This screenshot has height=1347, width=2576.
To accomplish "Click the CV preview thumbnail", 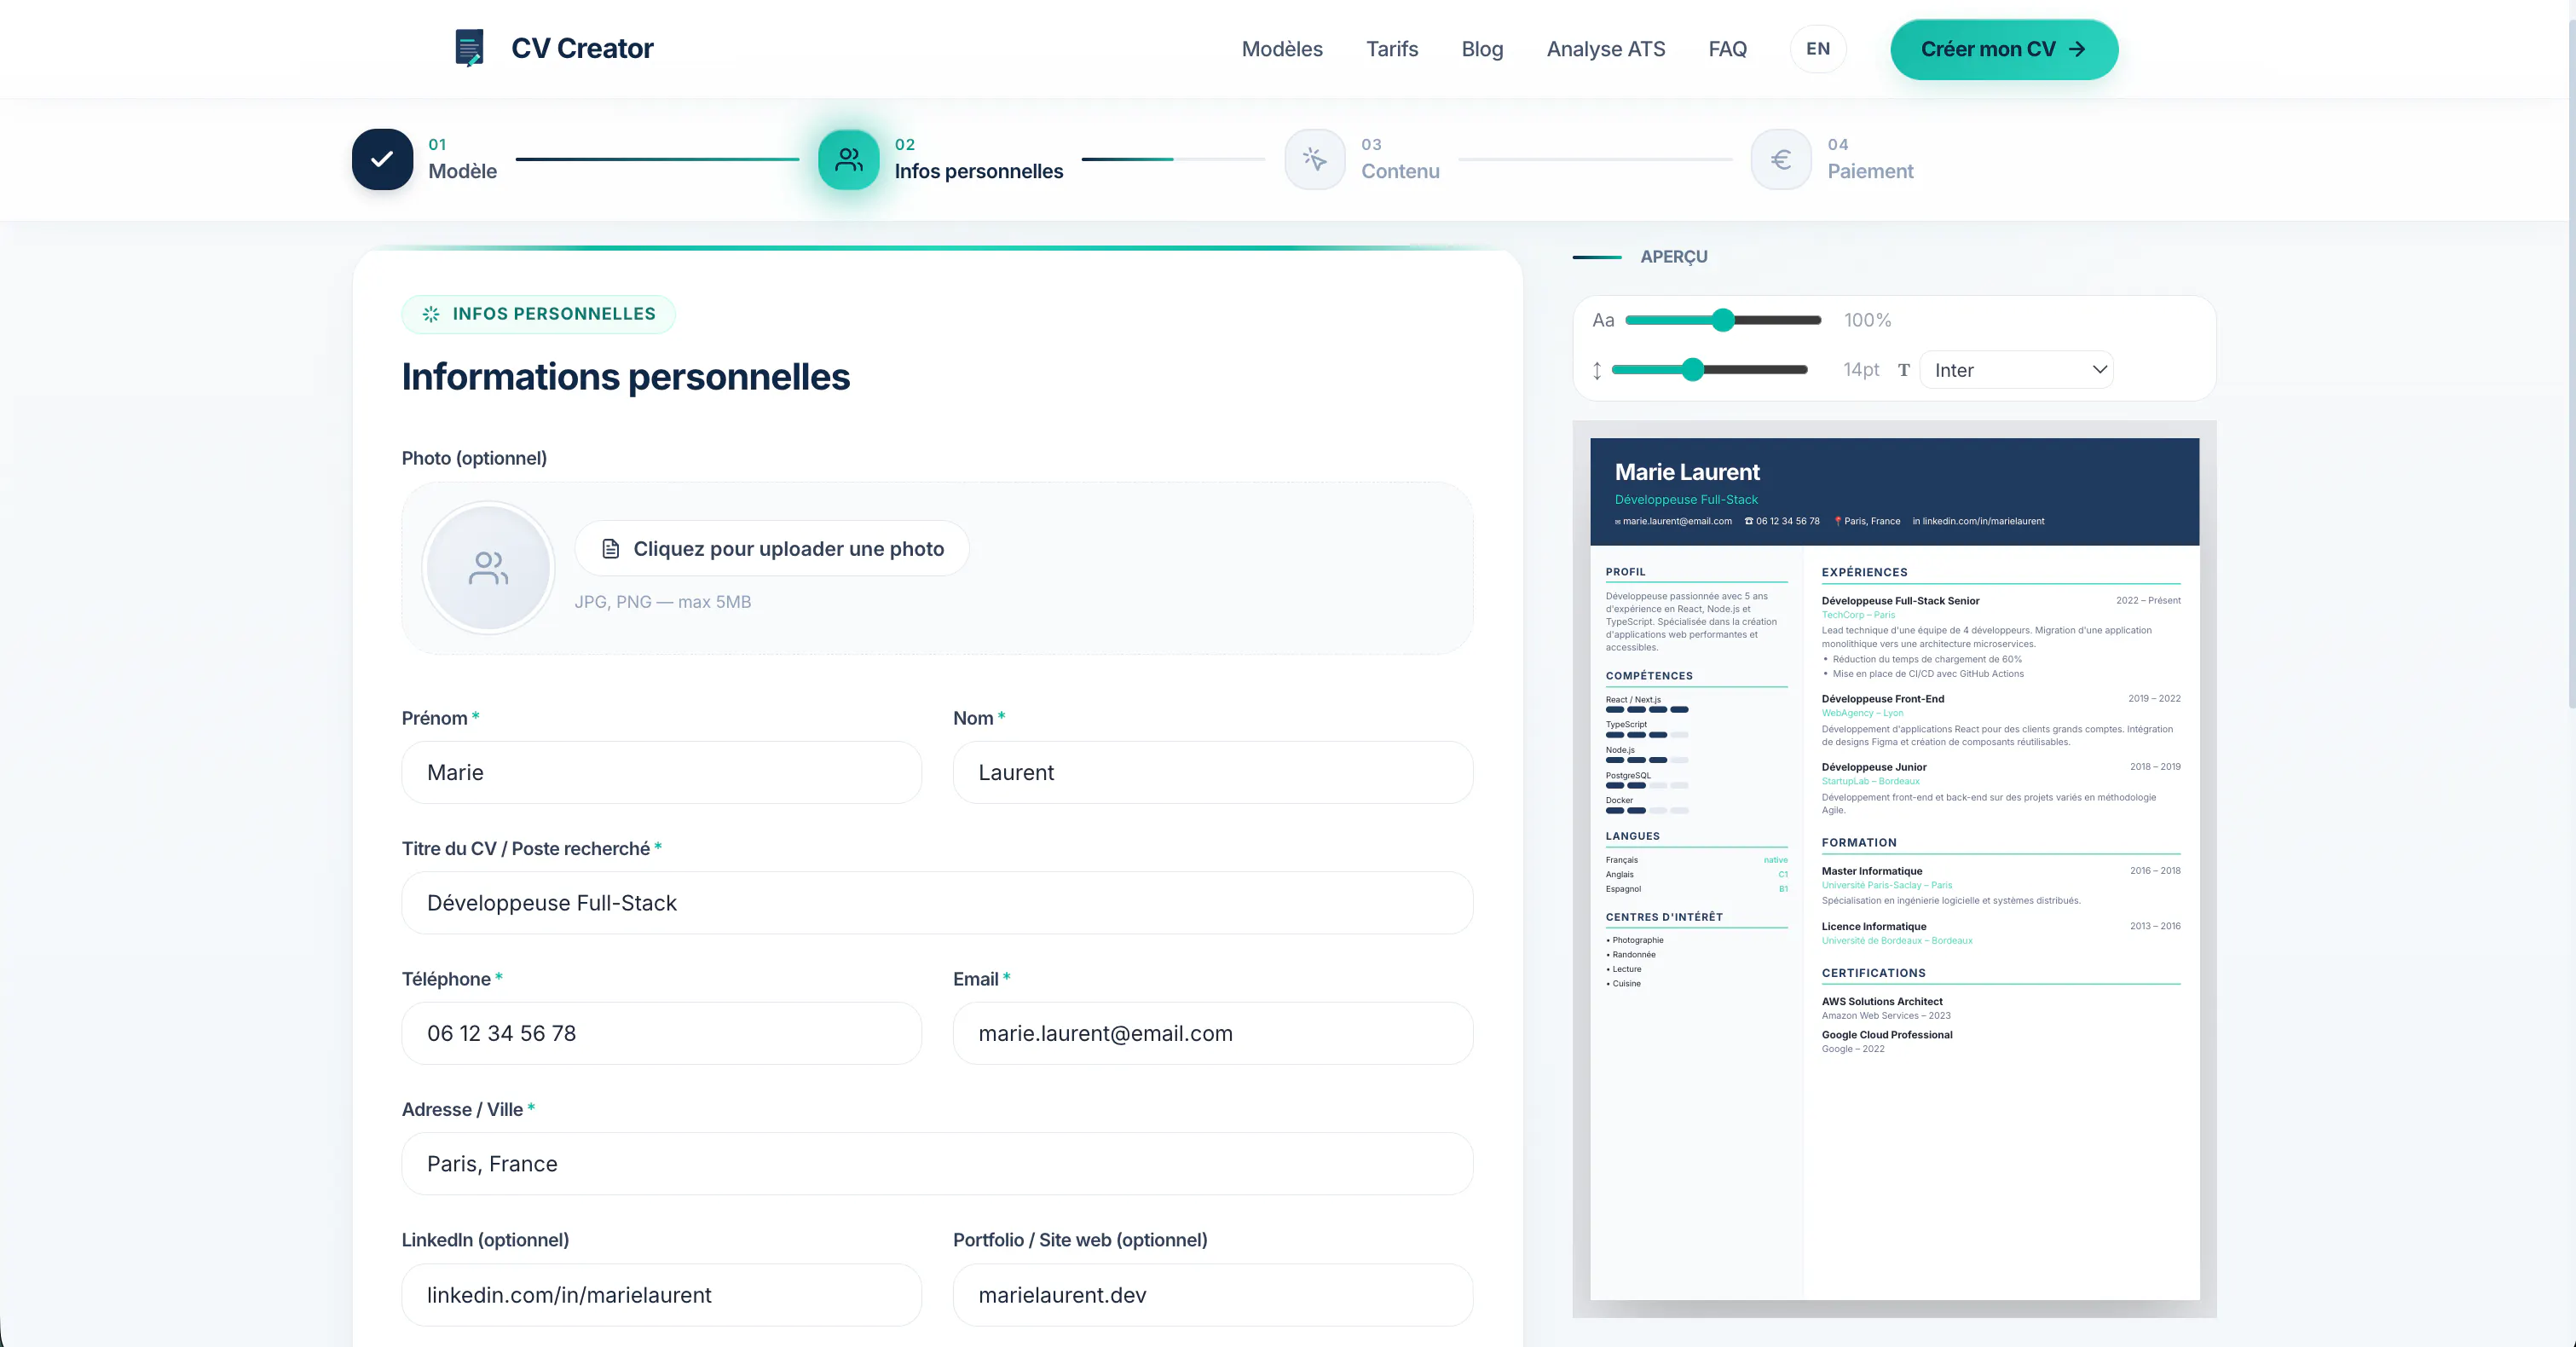I will [1894, 869].
